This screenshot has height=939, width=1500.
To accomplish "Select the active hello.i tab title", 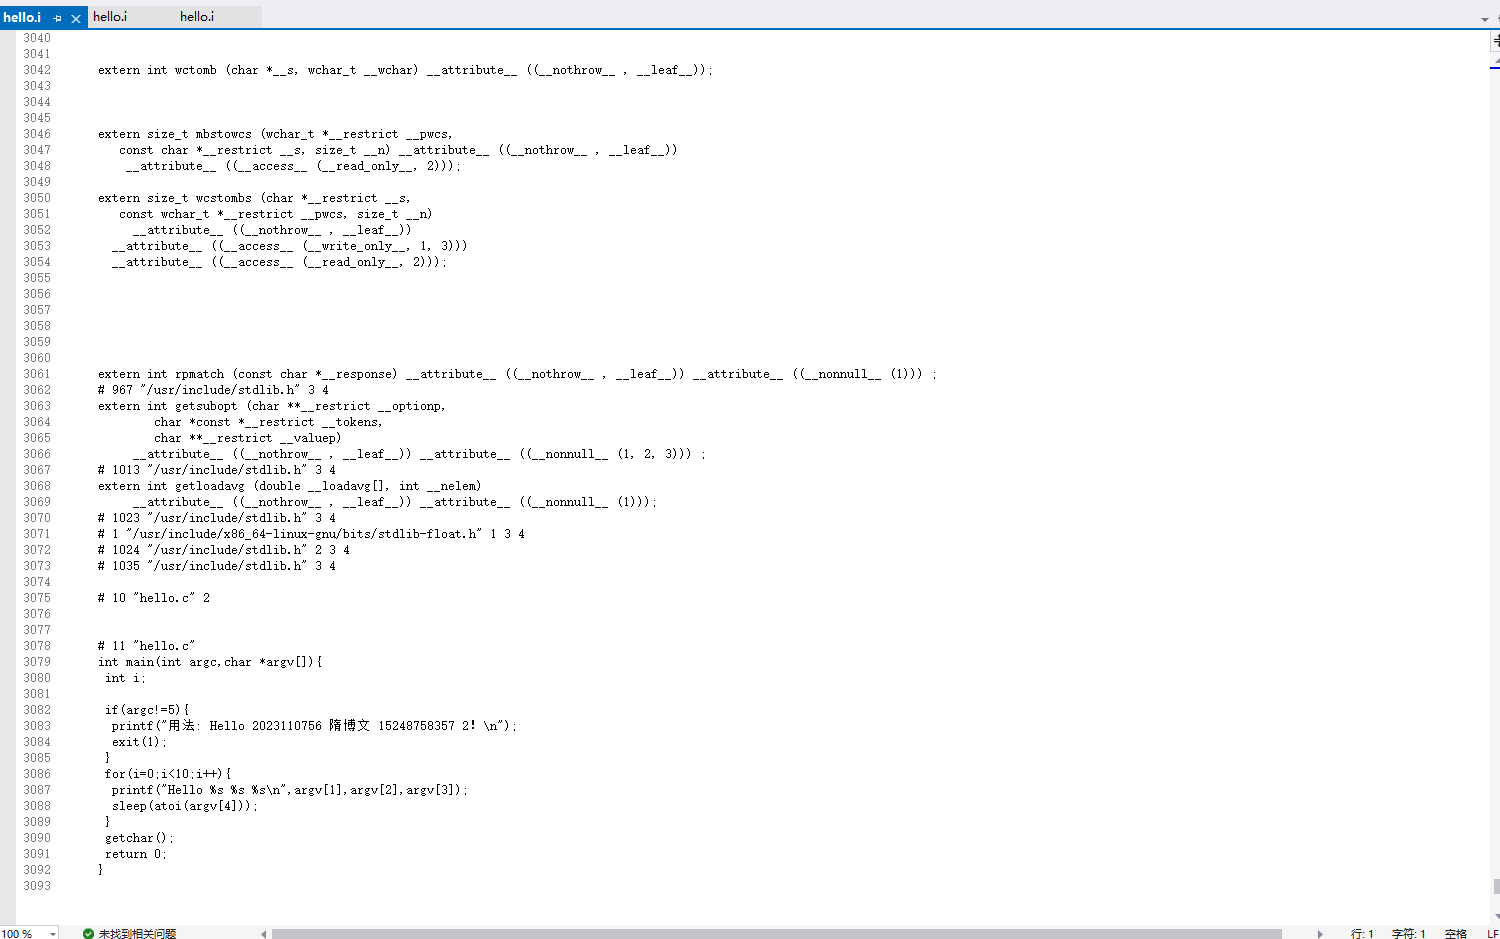I will 22,17.
